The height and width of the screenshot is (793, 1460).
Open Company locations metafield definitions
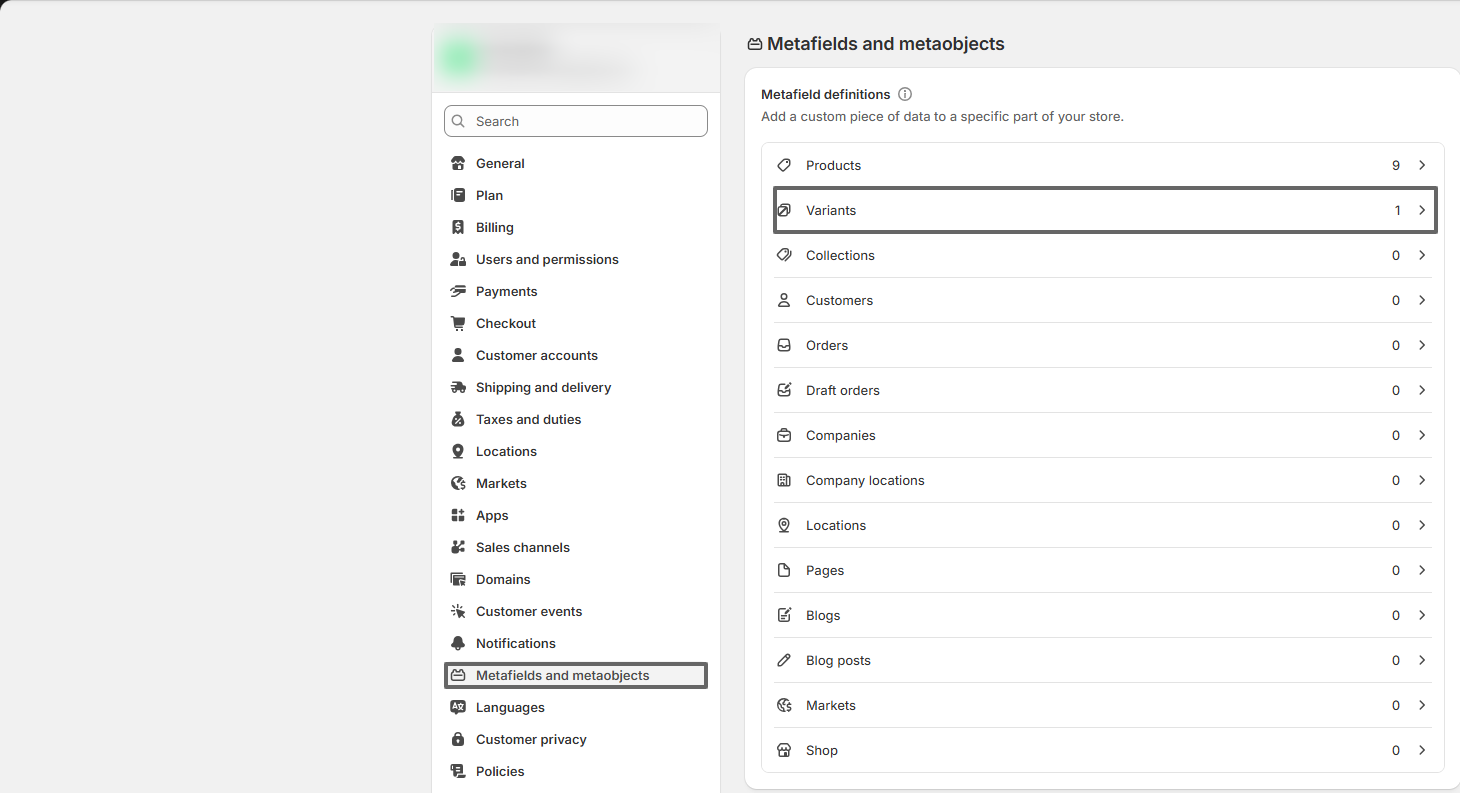pos(1100,481)
